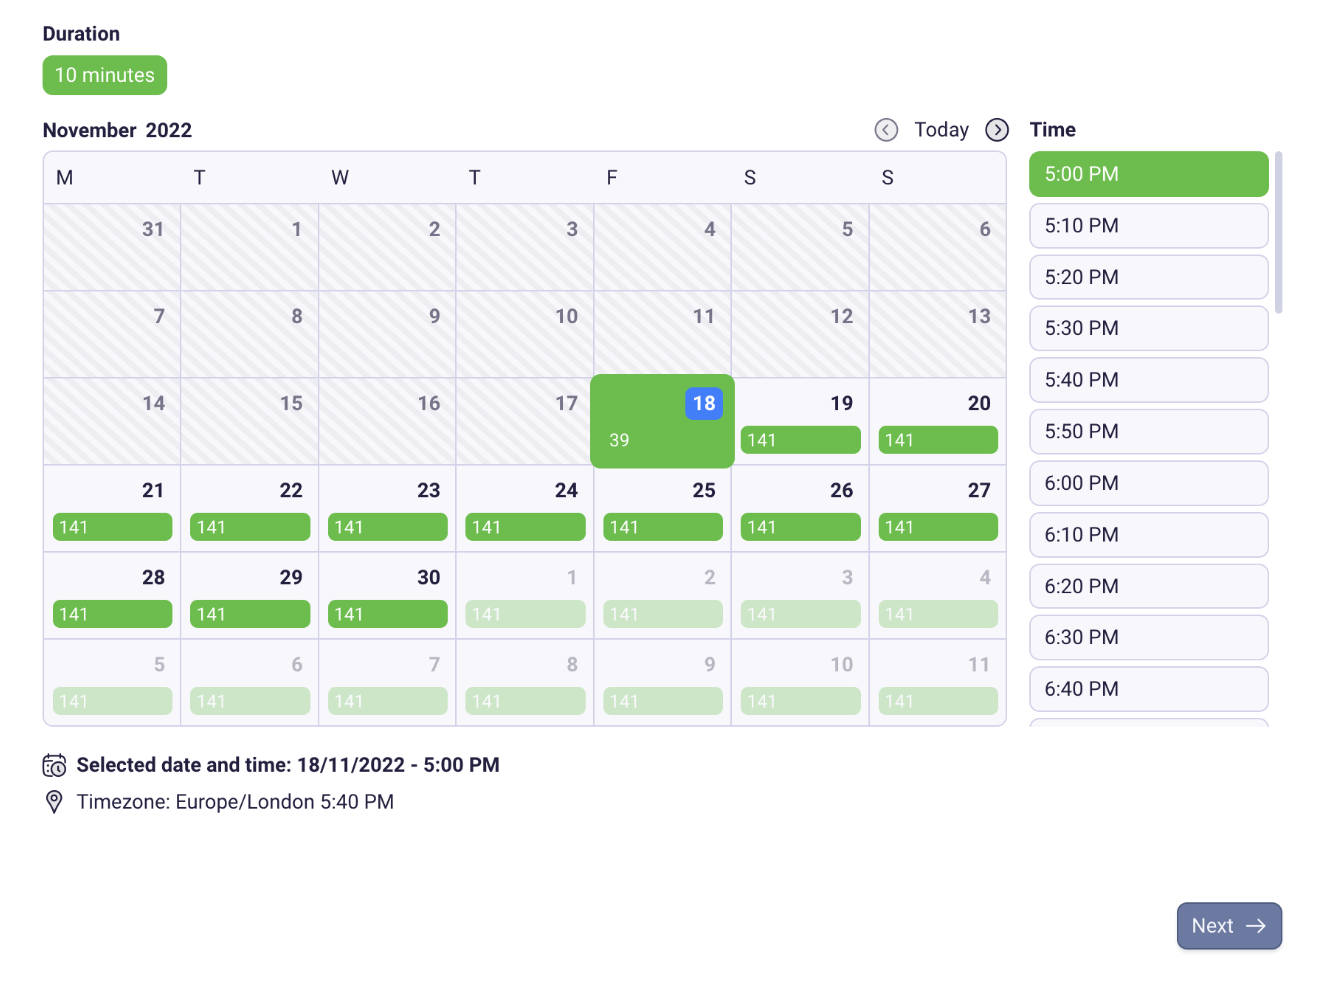Go to previous month with left arrow
Viewport: 1318px width, 984px height.
(x=886, y=130)
